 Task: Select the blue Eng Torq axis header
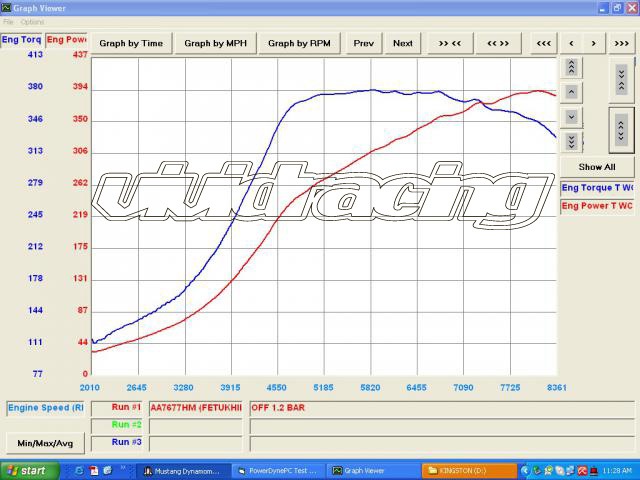point(21,40)
